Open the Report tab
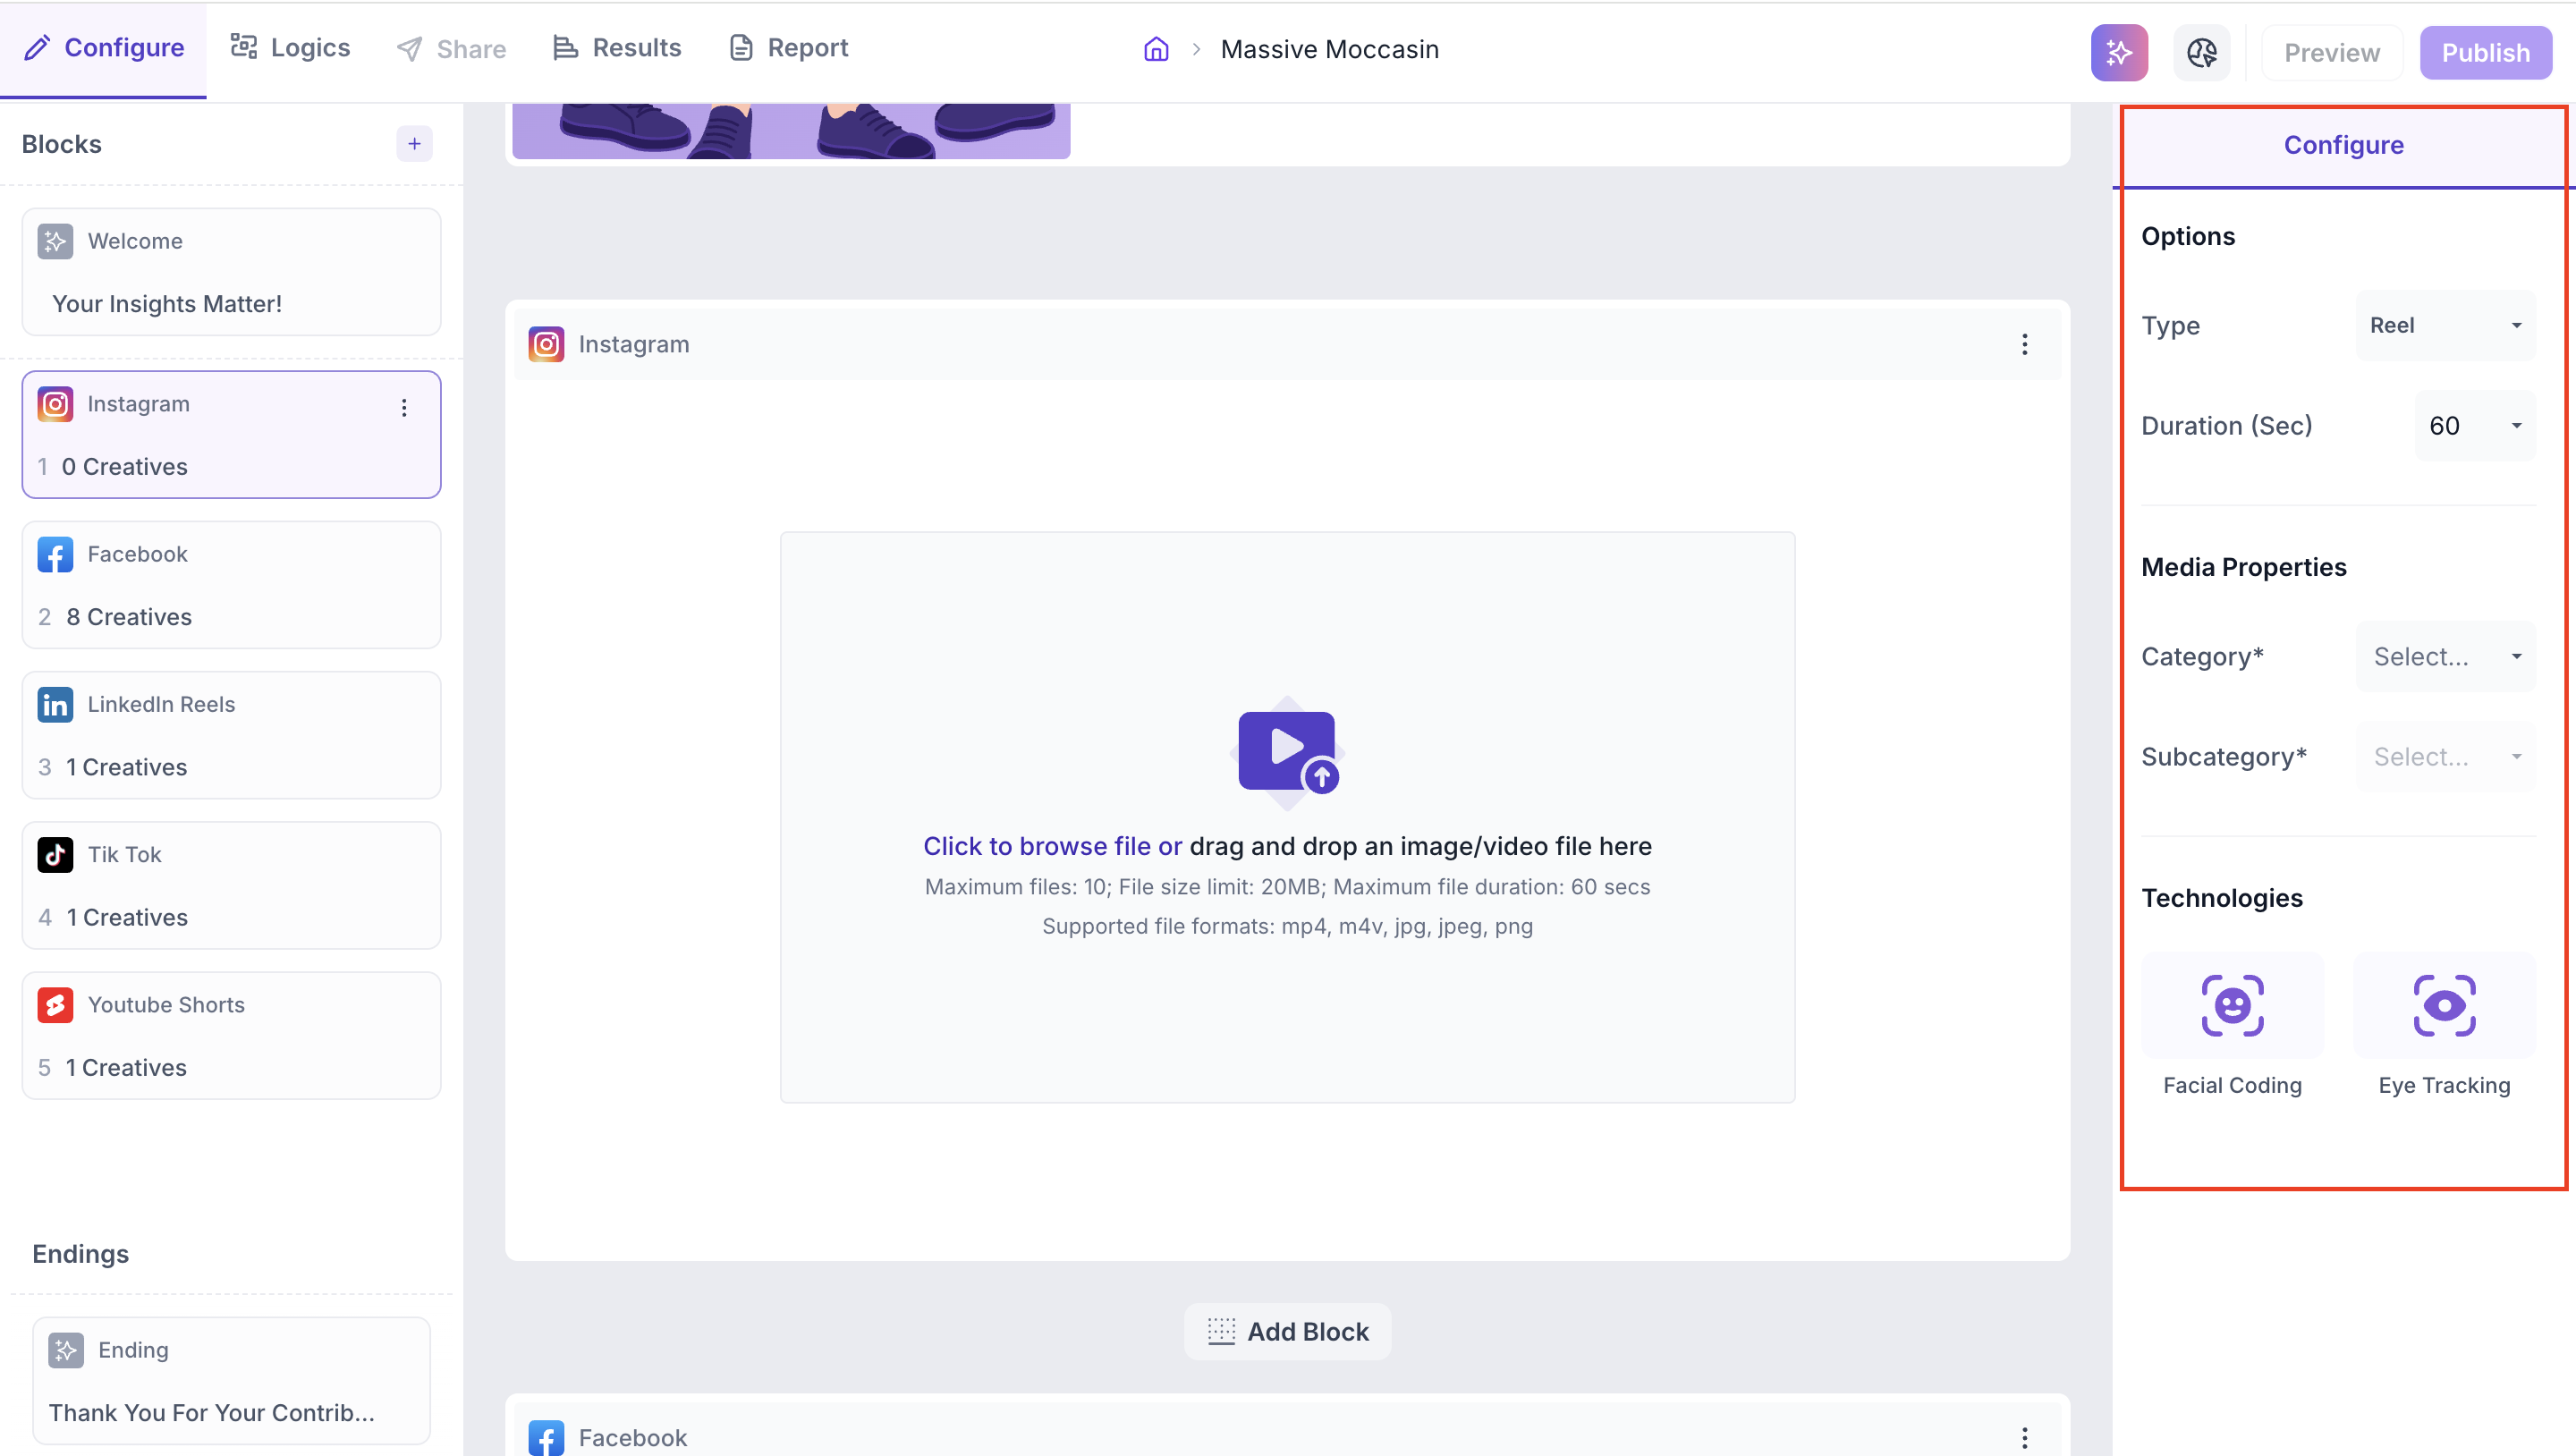The height and width of the screenshot is (1456, 2576). point(788,48)
